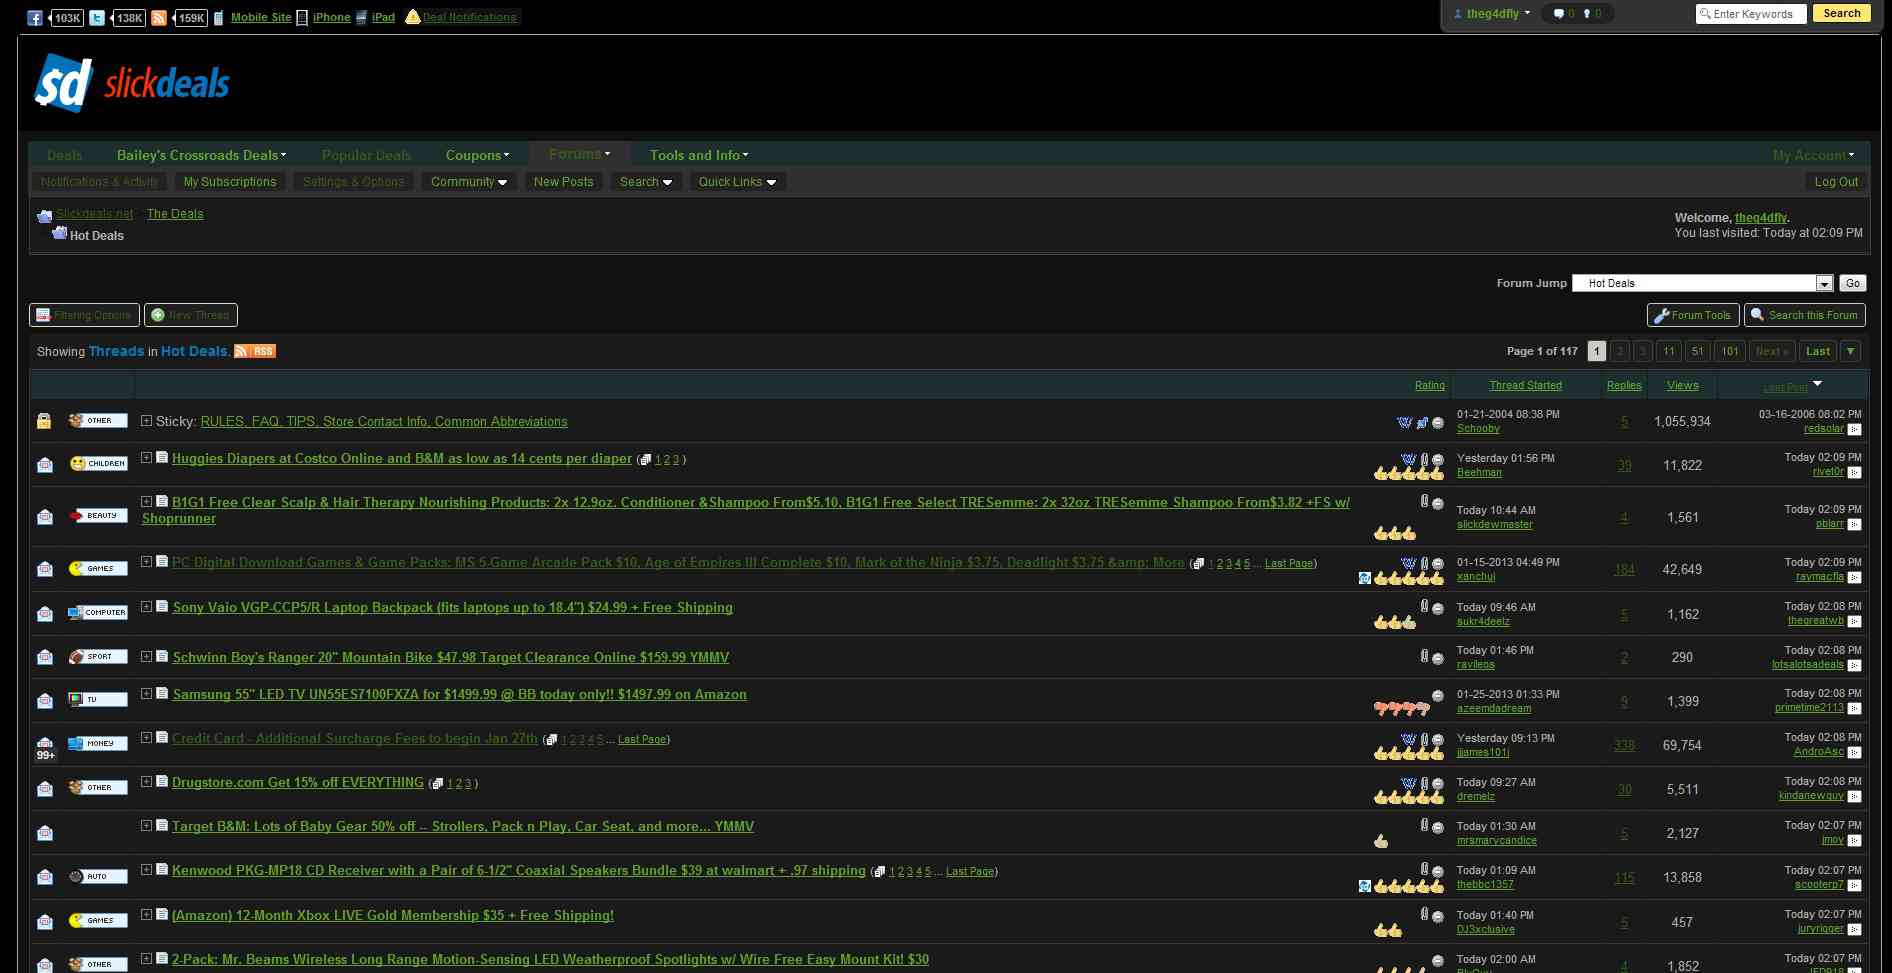Screen dimensions: 1892x973
Task: Expand the Quick Links dropdown
Action: pyautogui.click(x=737, y=182)
